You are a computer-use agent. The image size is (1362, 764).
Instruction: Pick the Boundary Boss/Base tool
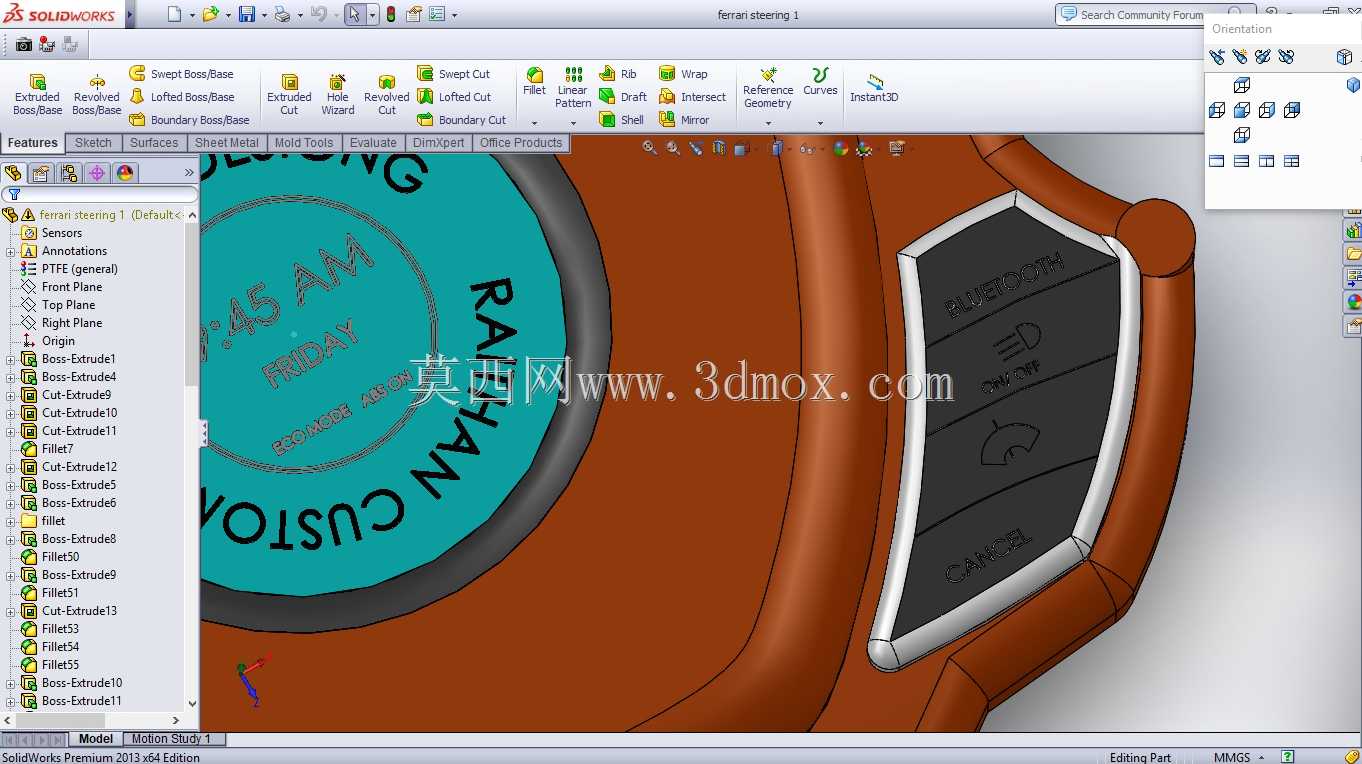[x=190, y=120]
